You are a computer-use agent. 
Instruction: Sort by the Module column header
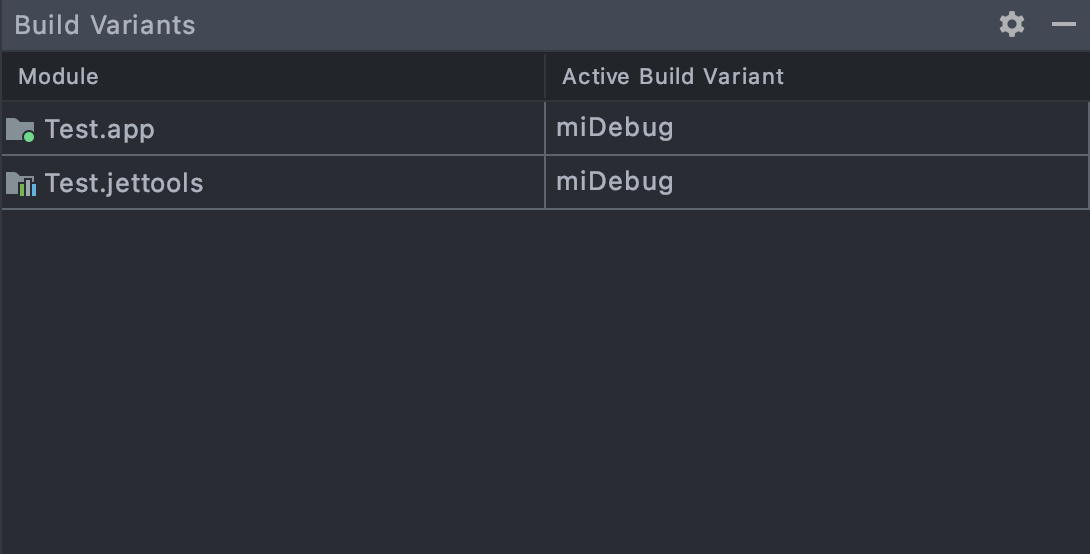tap(58, 77)
